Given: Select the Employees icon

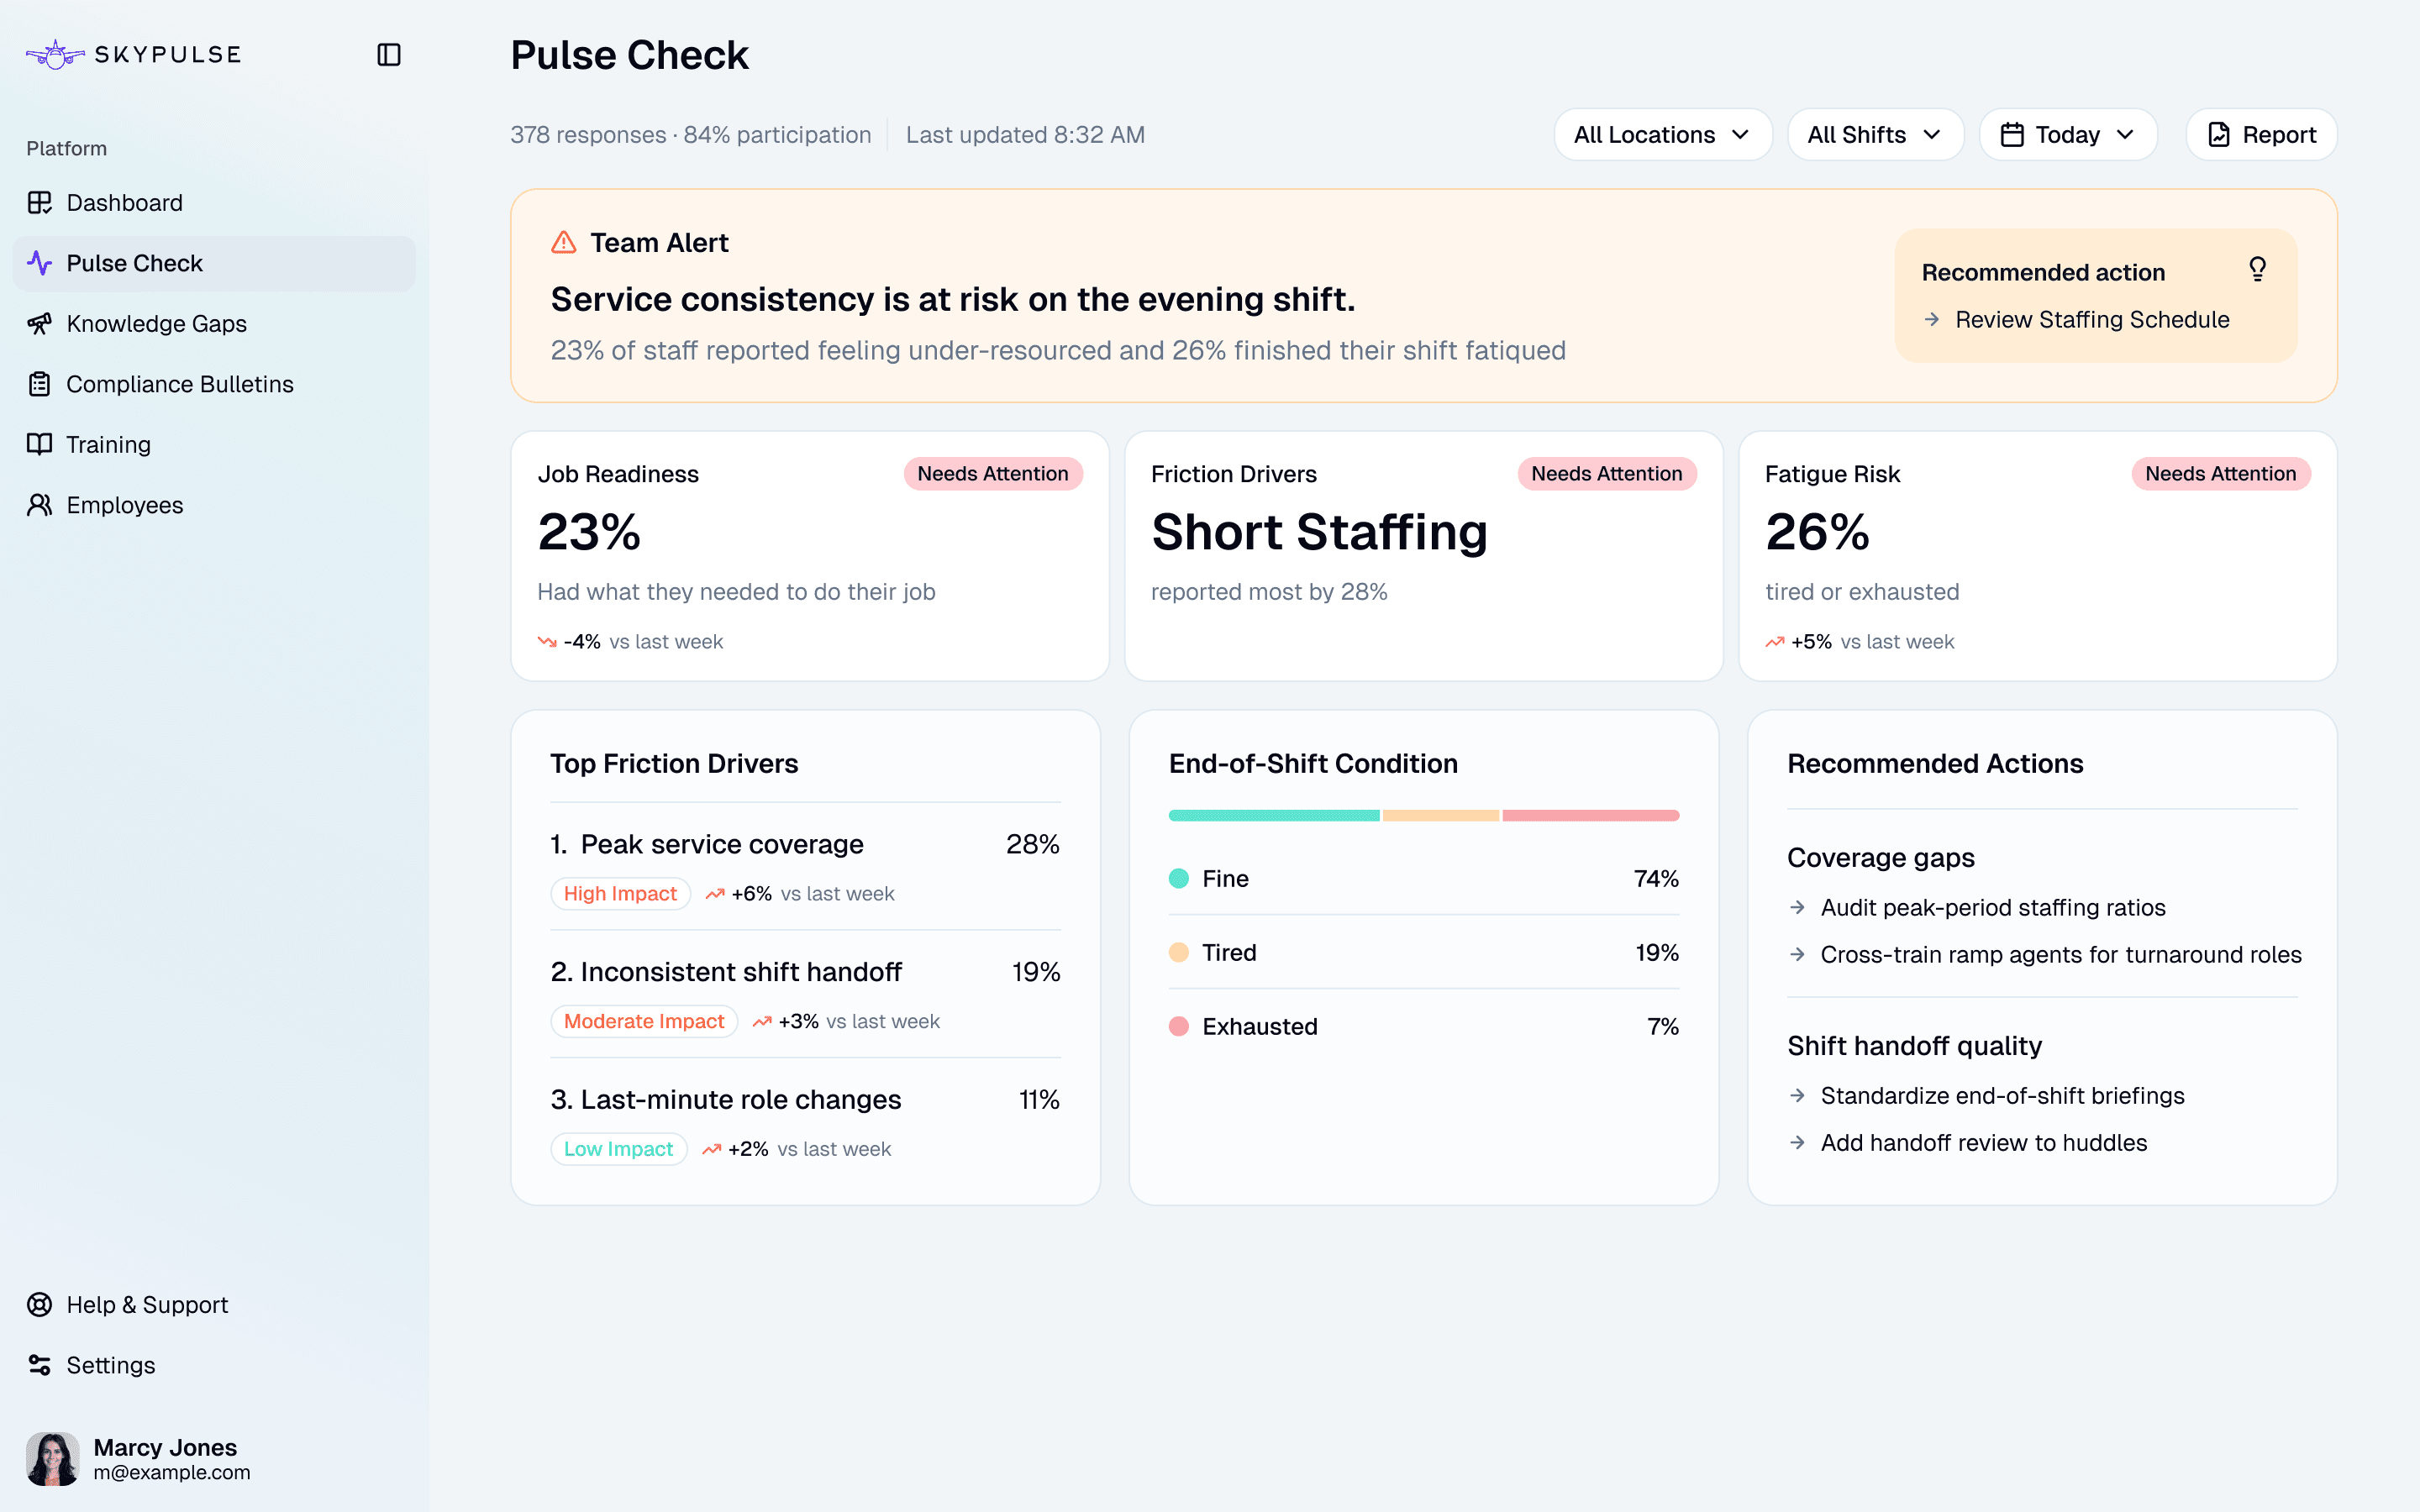Looking at the screenshot, I should pyautogui.click(x=40, y=505).
